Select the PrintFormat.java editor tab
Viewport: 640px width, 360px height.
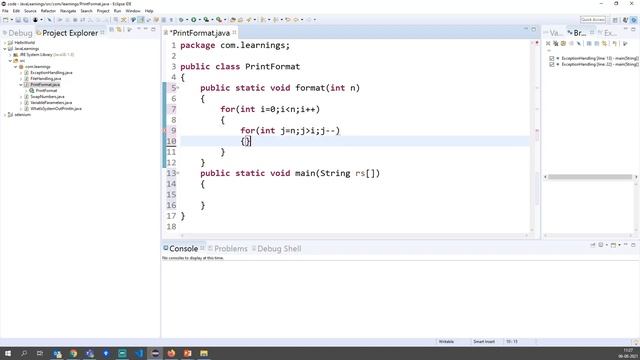pyautogui.click(x=200, y=33)
